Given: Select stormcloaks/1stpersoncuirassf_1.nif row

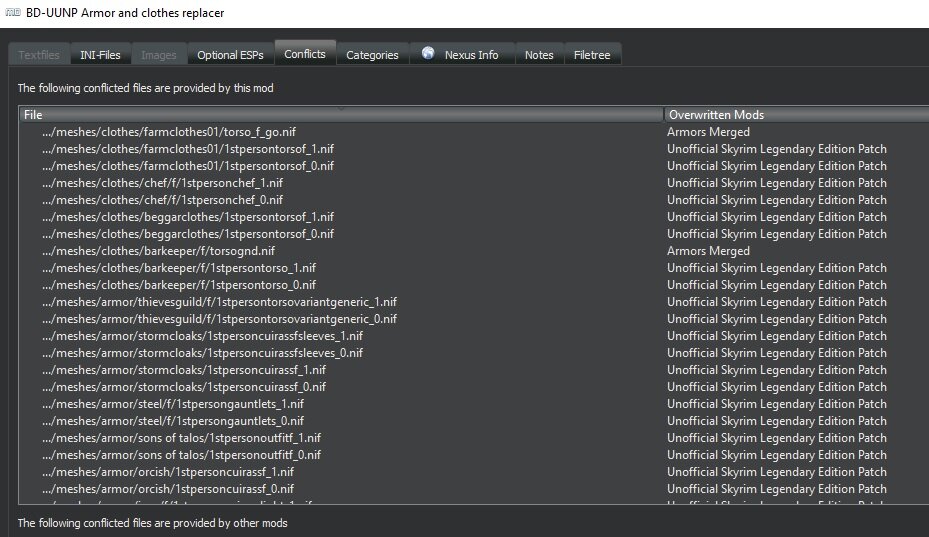Looking at the screenshot, I should [473, 370].
